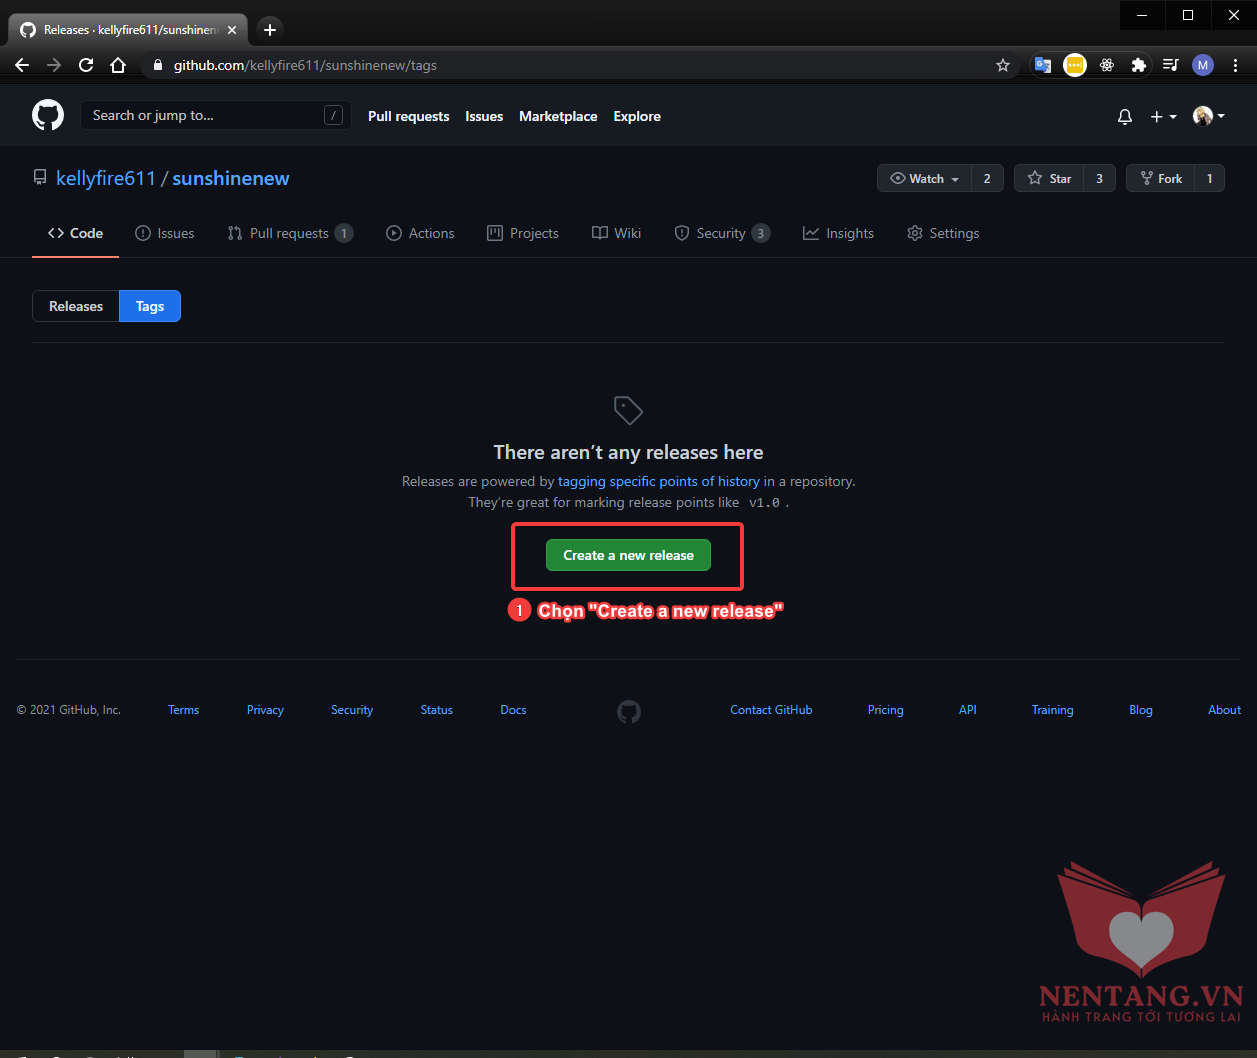
Task: Go to browser home icon
Action: click(118, 65)
